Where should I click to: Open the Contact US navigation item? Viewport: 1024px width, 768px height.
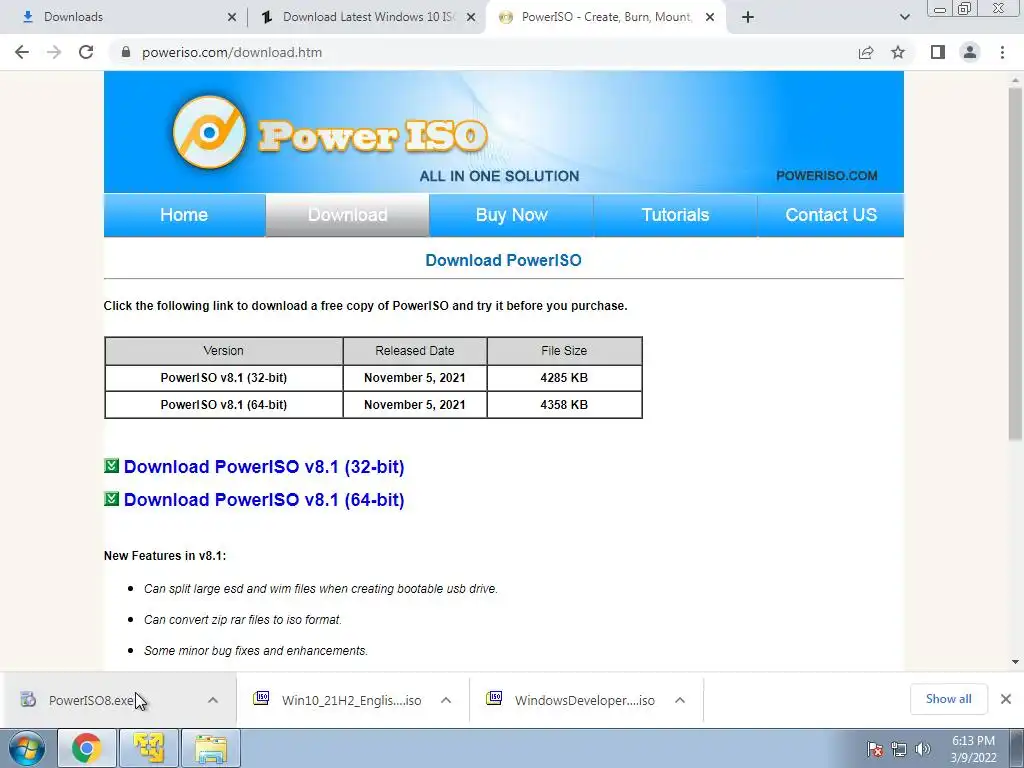point(831,215)
